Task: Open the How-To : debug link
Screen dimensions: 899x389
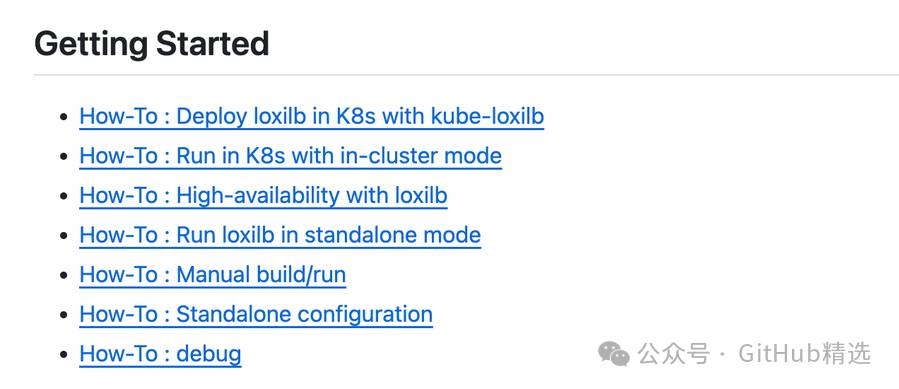Action: (161, 354)
